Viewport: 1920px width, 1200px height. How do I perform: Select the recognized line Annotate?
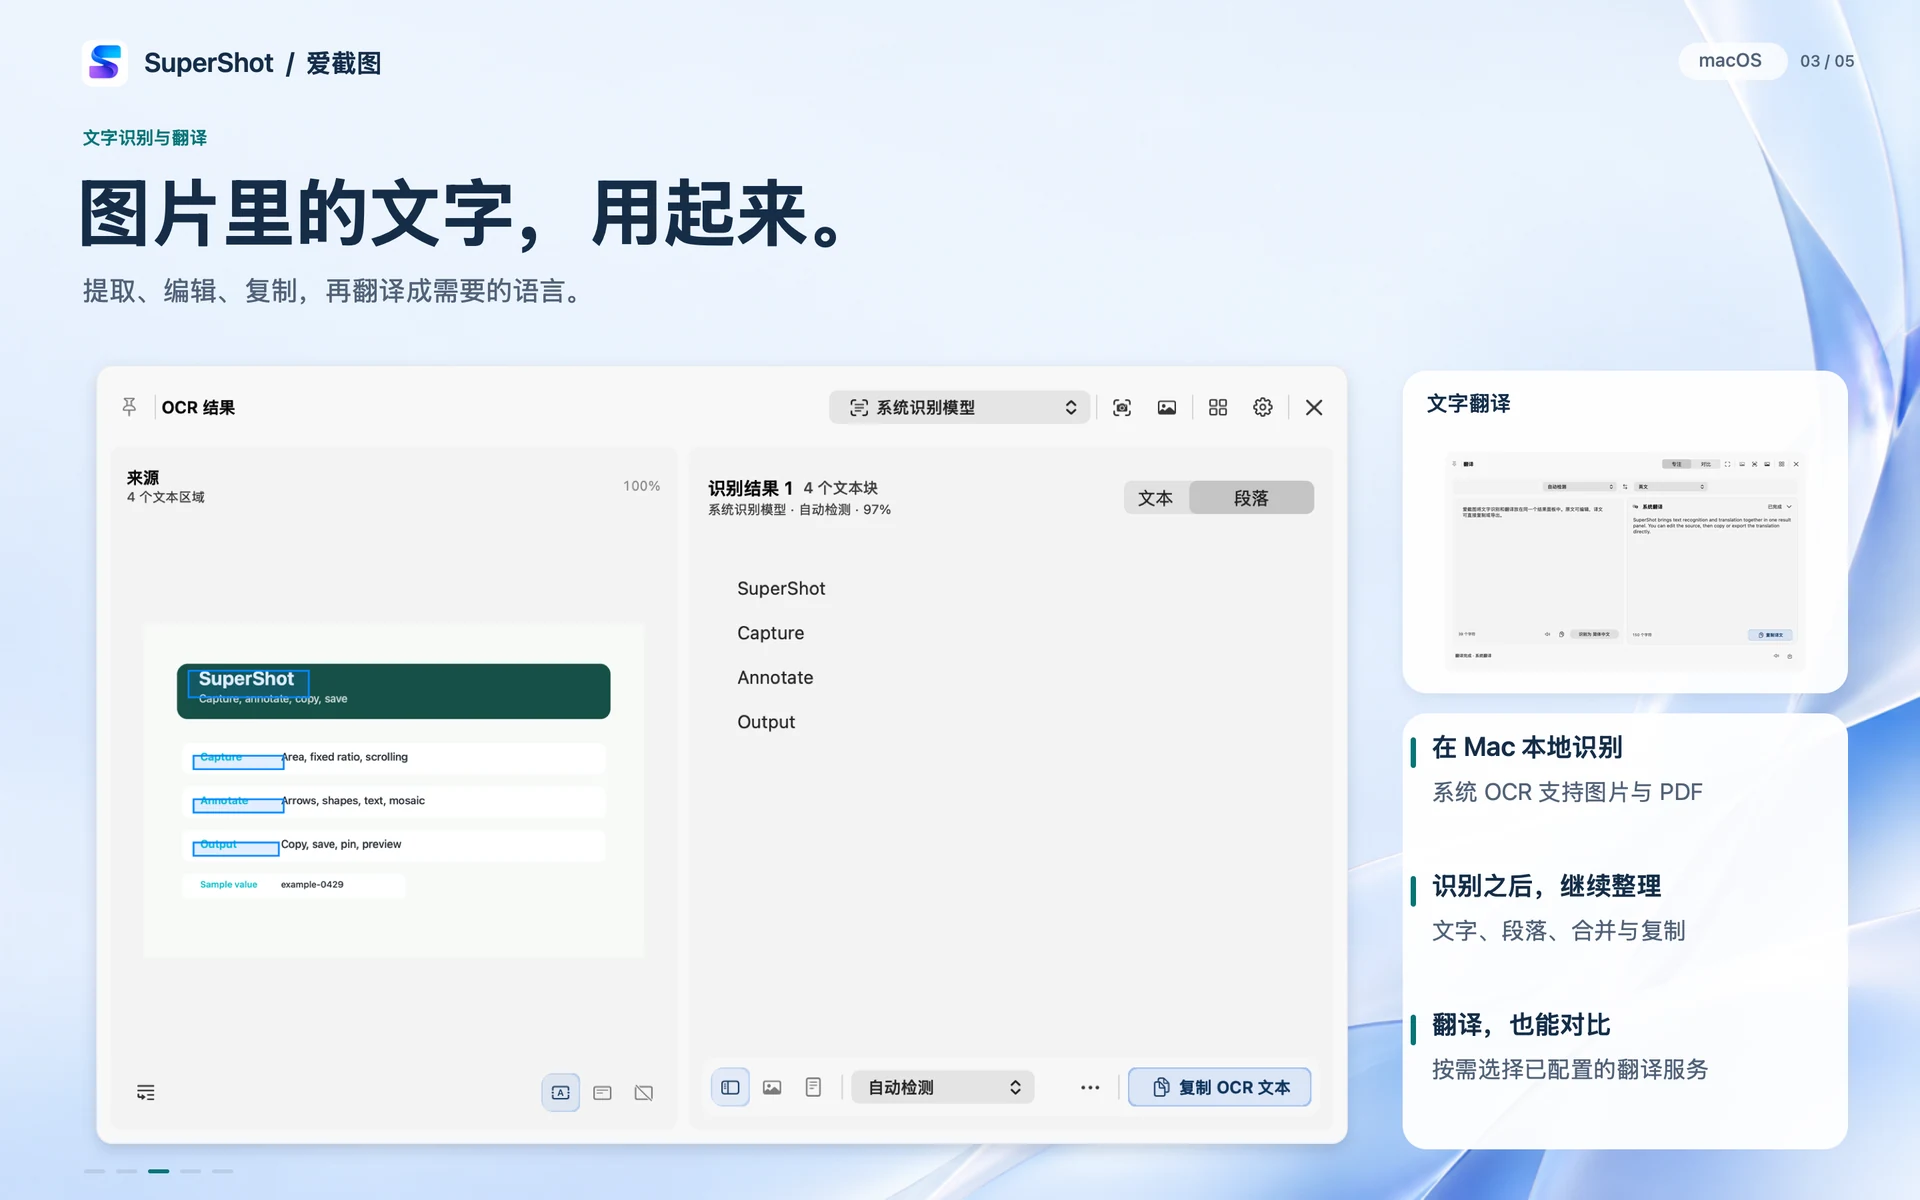point(775,677)
